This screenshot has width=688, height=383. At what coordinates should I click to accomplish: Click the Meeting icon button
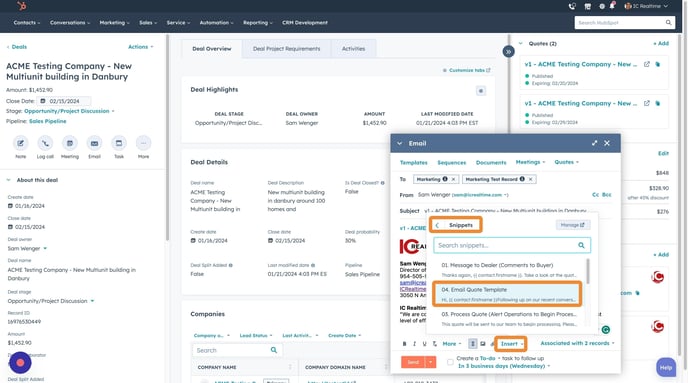pos(70,143)
